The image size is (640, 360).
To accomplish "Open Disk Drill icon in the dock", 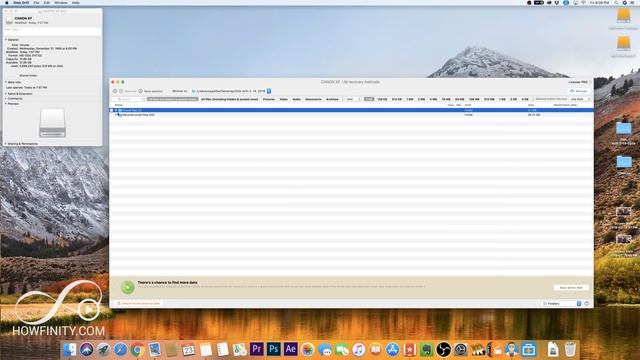I will (x=511, y=350).
